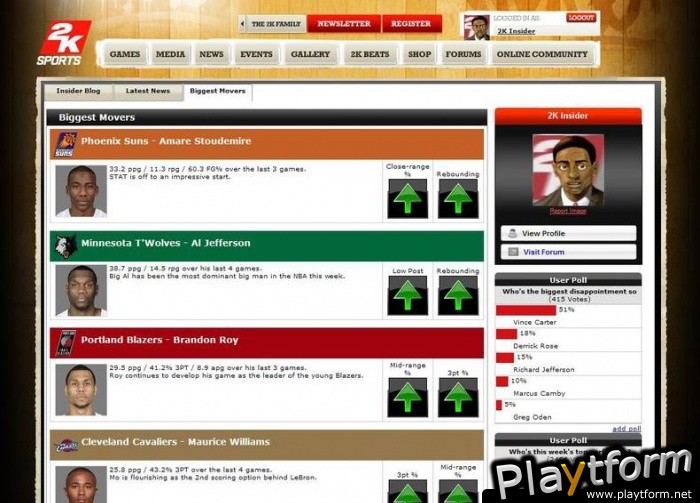Click the 2K Insider panel header
Viewport: 700px width, 503px height.
pyautogui.click(x=568, y=116)
